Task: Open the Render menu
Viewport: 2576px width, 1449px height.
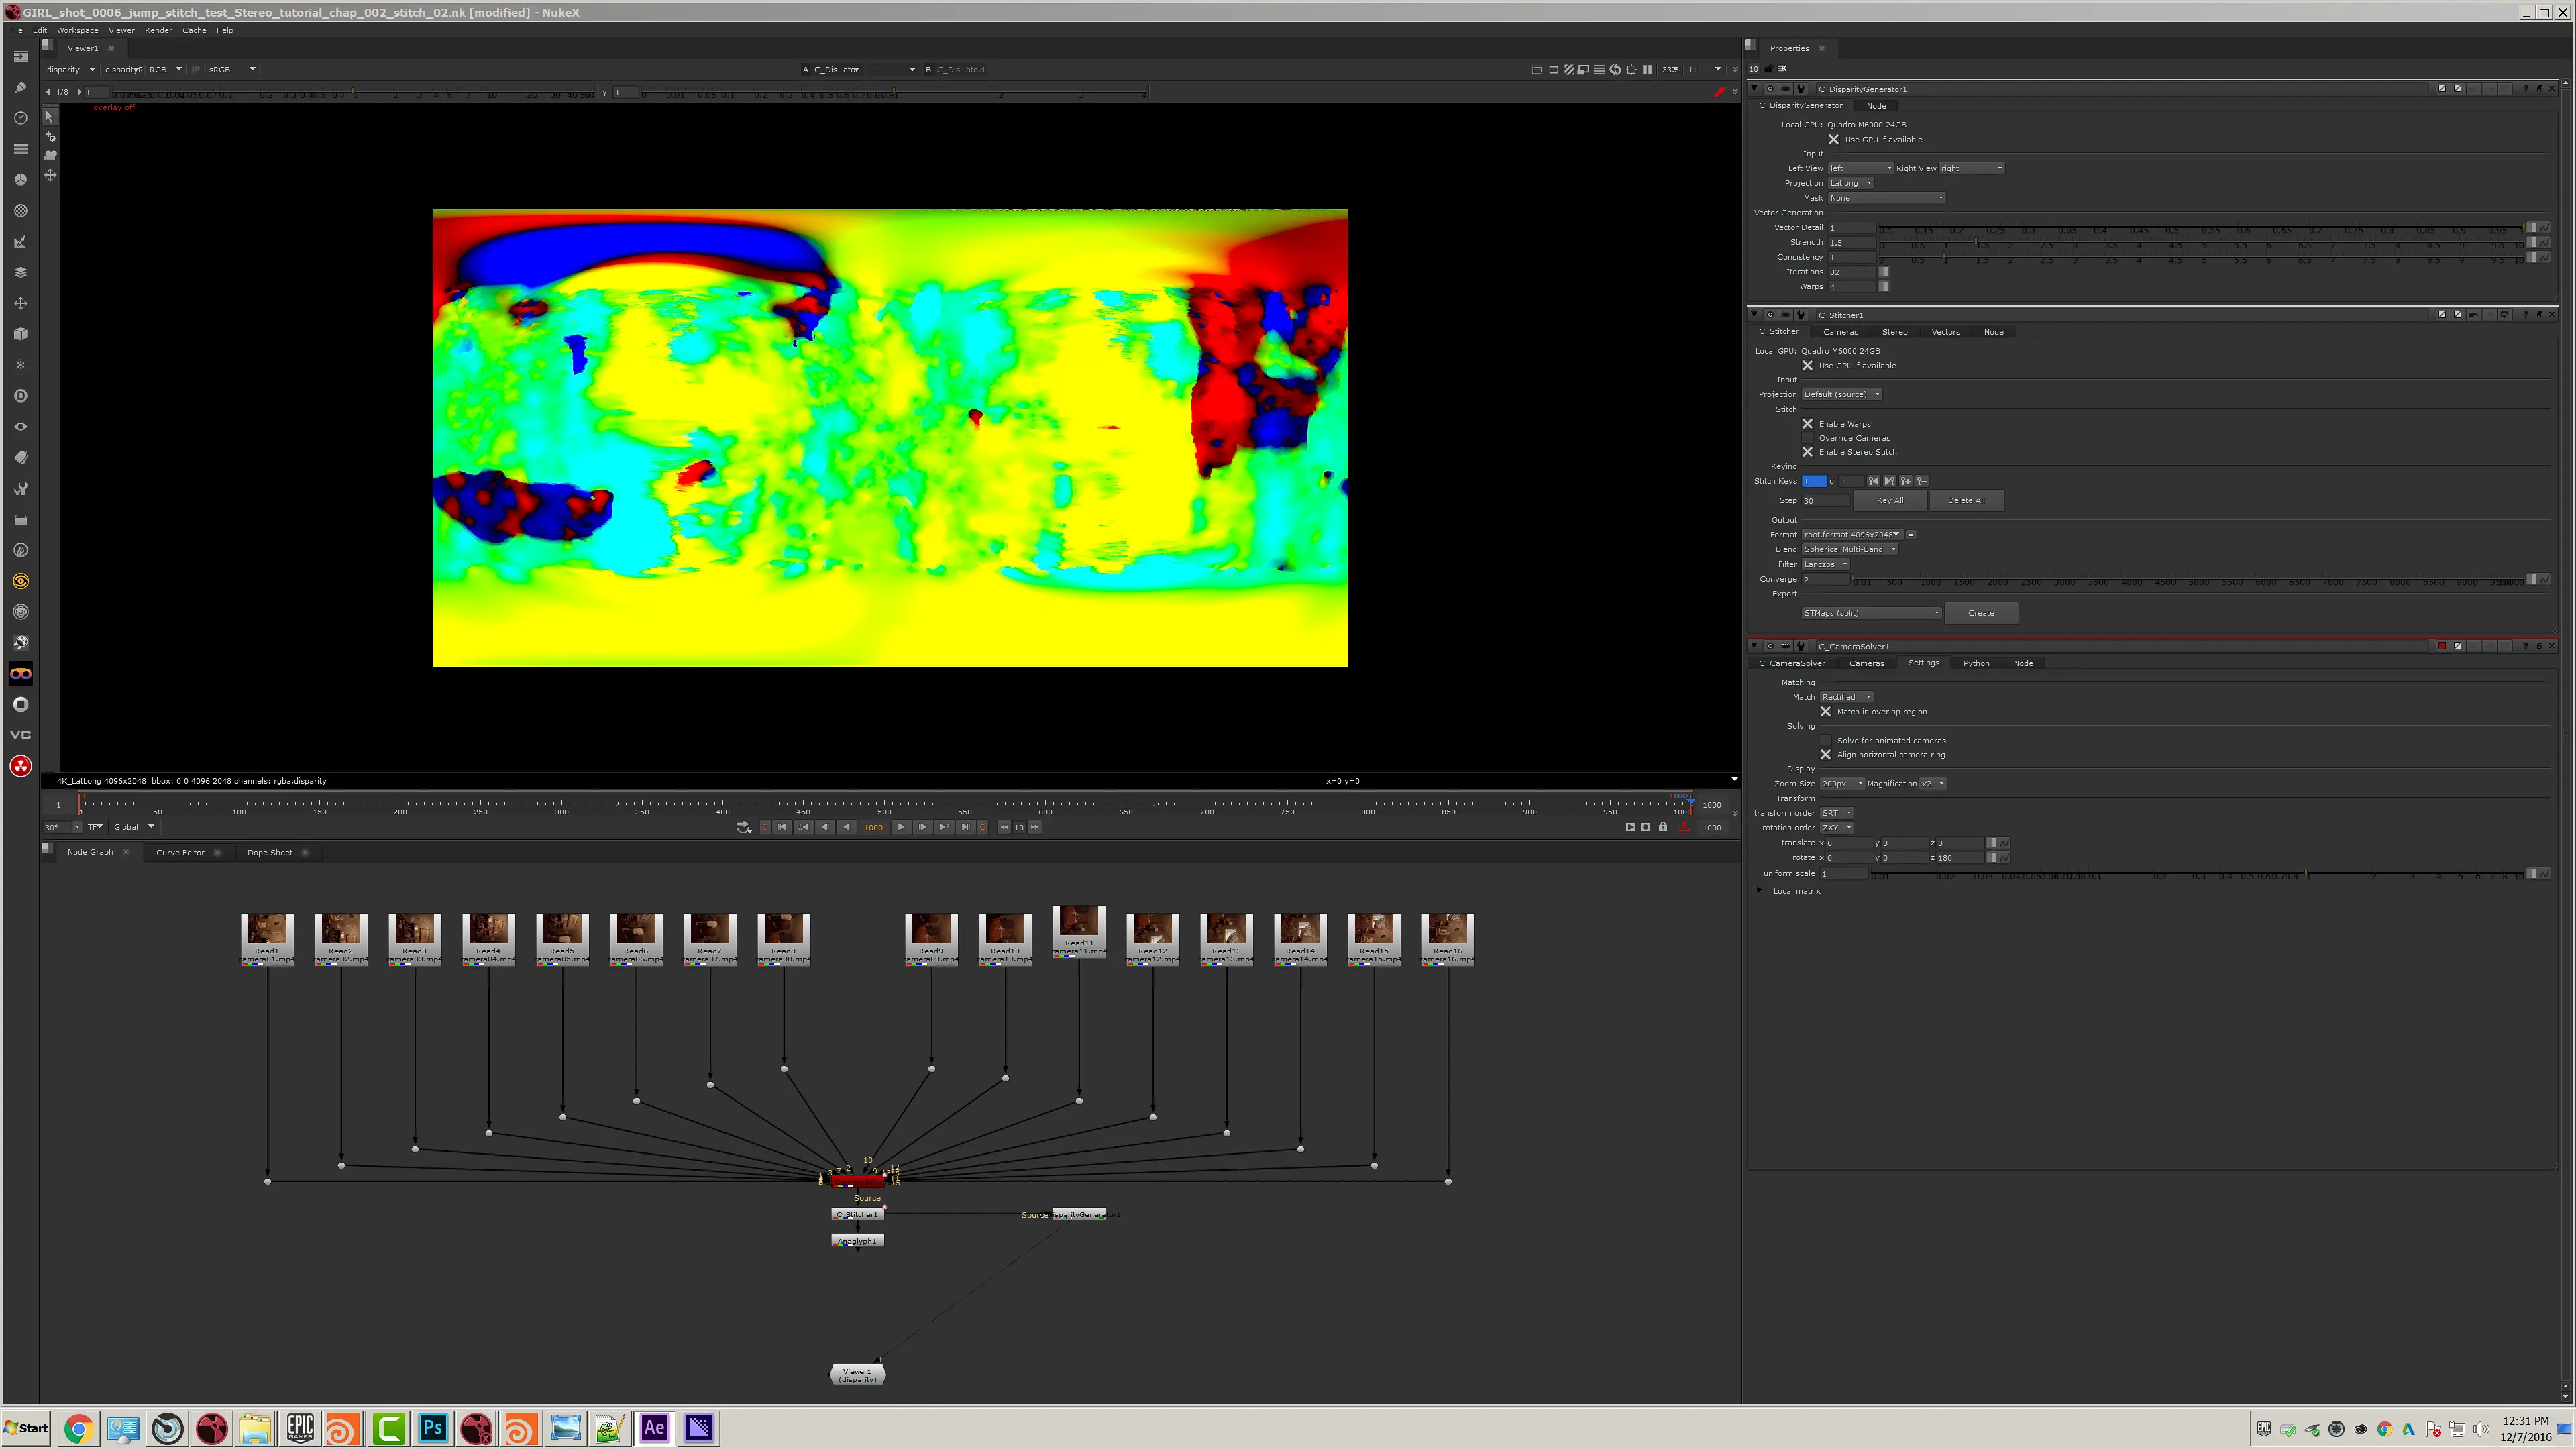Action: point(158,30)
